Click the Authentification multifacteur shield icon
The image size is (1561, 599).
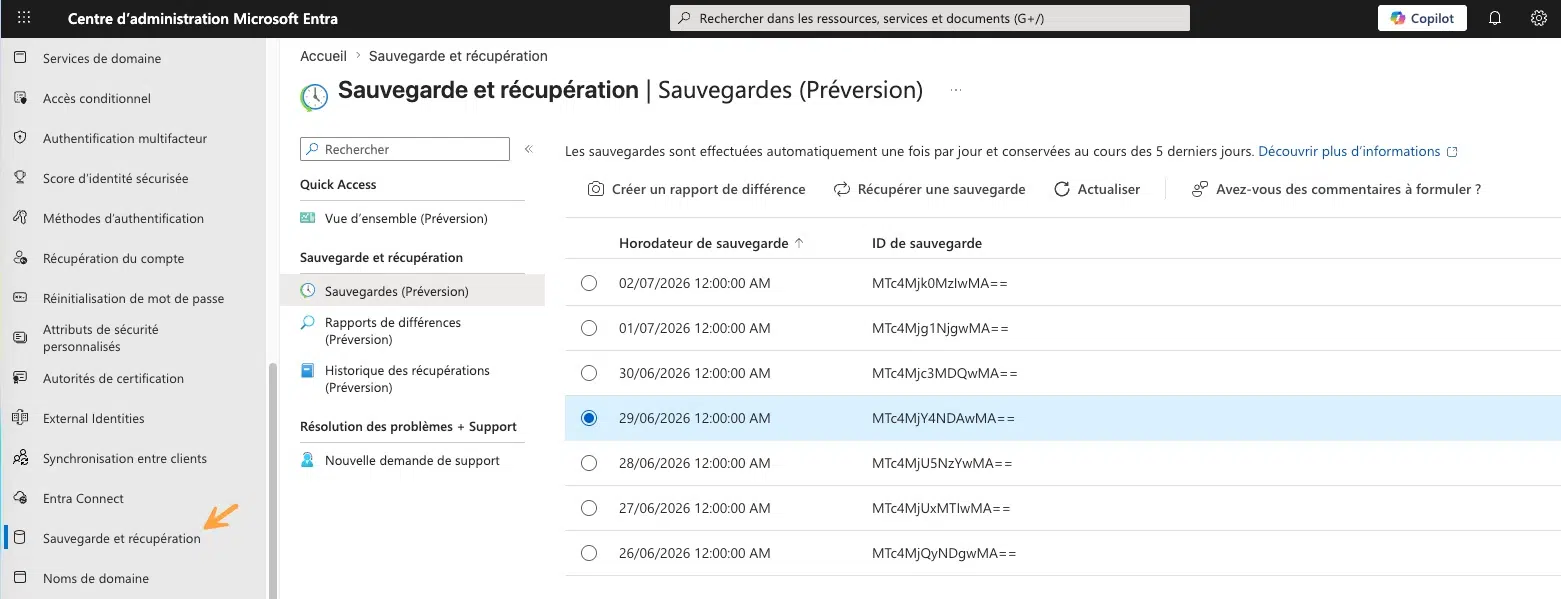point(20,138)
